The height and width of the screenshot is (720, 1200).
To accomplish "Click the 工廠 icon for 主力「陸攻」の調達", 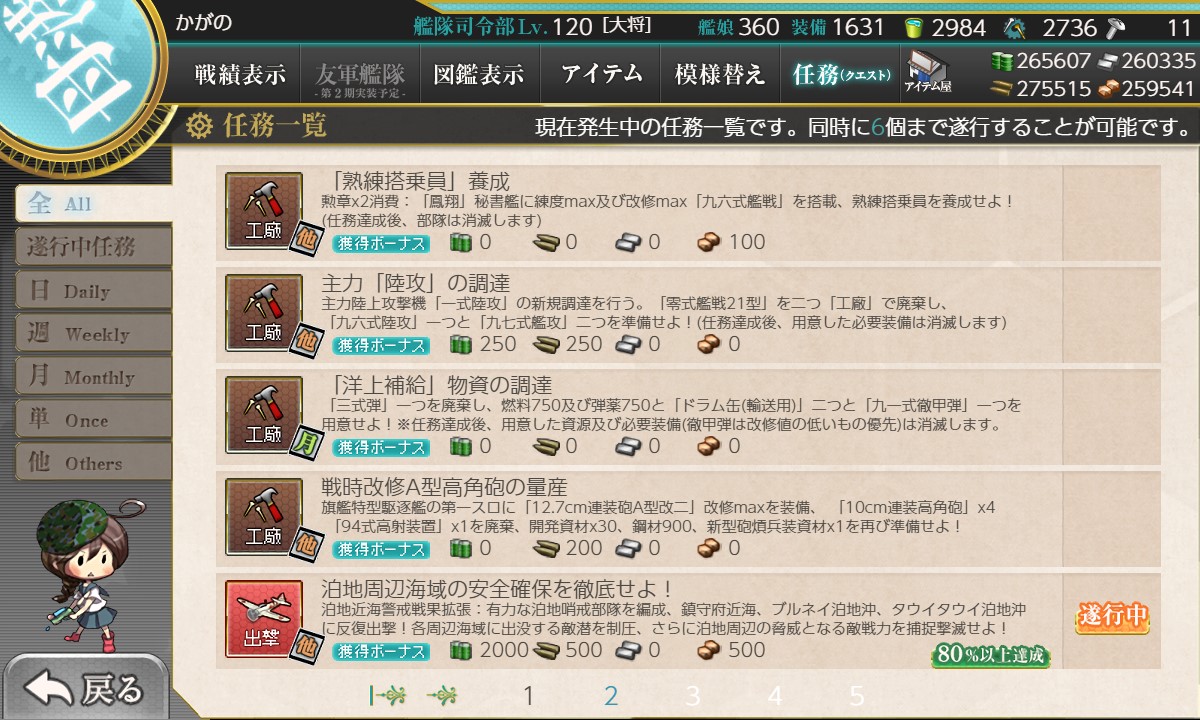I will [264, 312].
